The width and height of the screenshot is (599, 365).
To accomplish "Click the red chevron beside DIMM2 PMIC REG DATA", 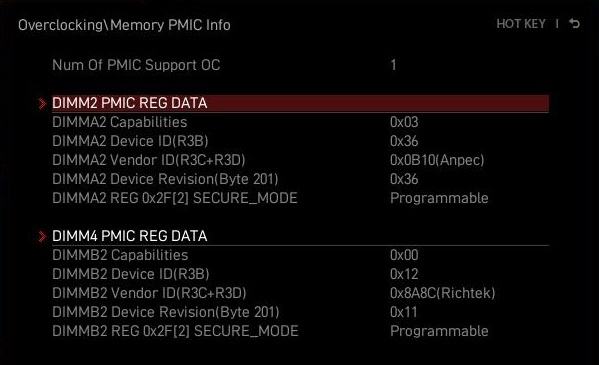I will tap(42, 103).
